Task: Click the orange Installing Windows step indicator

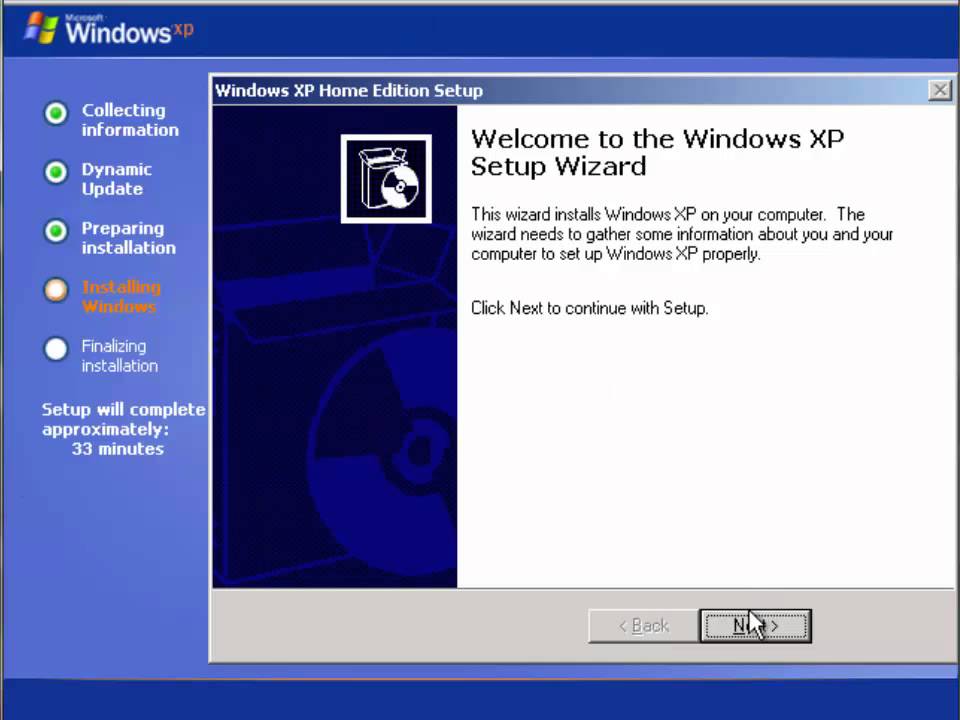Action: (x=56, y=290)
